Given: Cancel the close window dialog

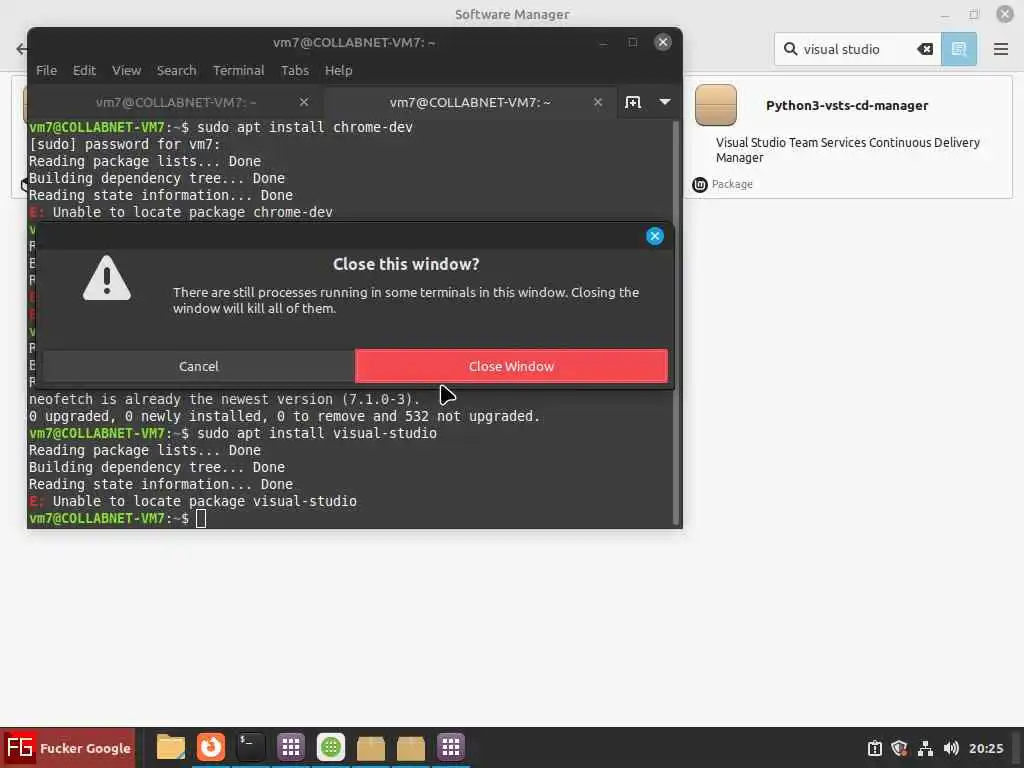Looking at the screenshot, I should tap(199, 366).
